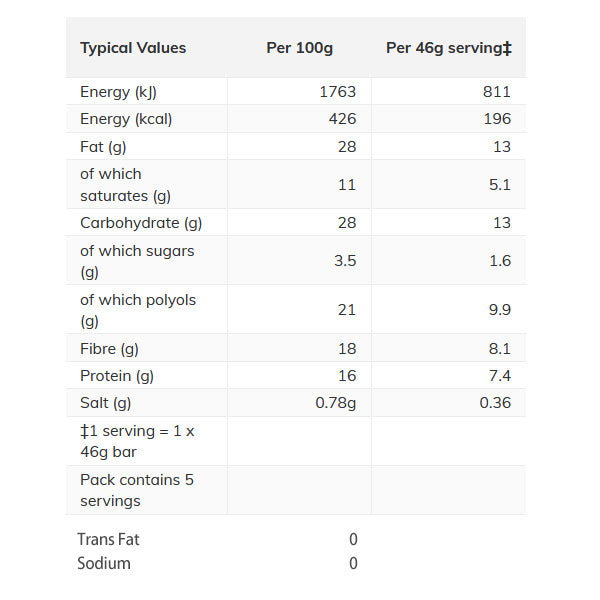The height and width of the screenshot is (600, 600).
Task: Click the Pack contains 5 servings note
Action: coord(137,490)
